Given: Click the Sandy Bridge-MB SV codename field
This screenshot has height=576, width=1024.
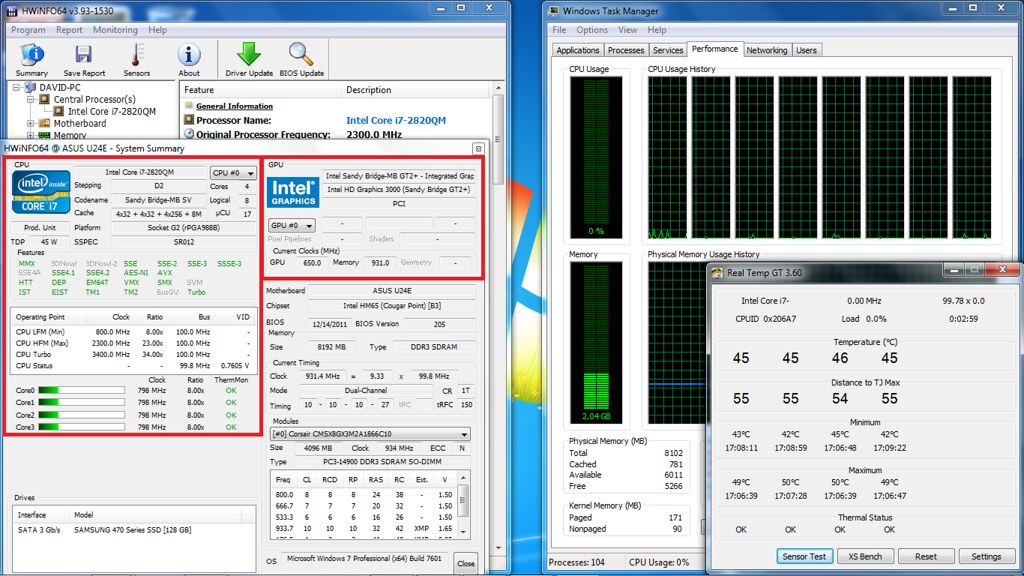Looking at the screenshot, I should tap(158, 200).
